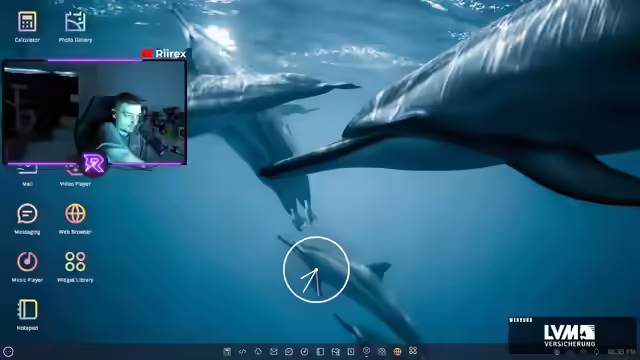Open the notepad taskbar icon
Screen dimensions: 640x360
[320, 351]
